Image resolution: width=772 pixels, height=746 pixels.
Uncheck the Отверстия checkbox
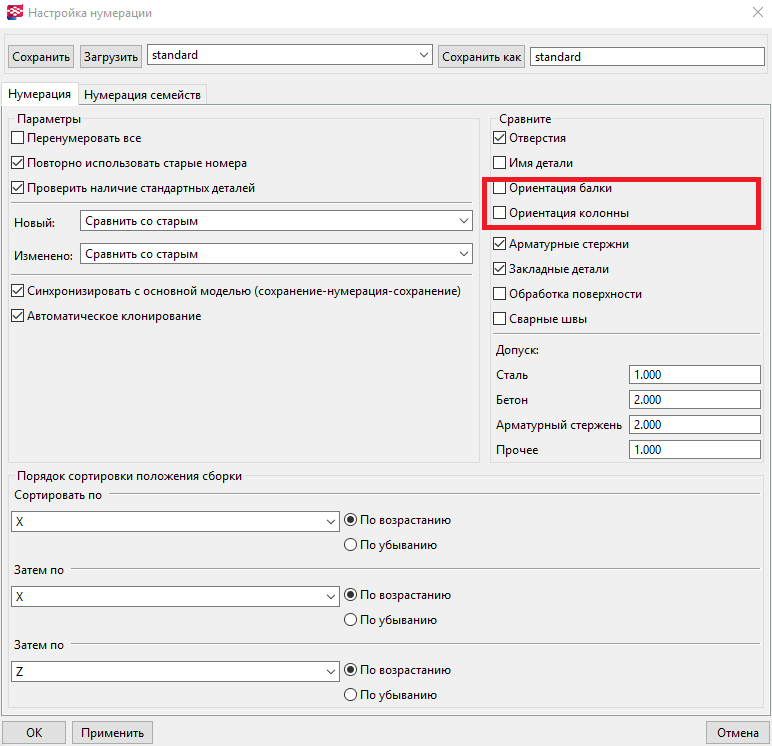(x=500, y=138)
